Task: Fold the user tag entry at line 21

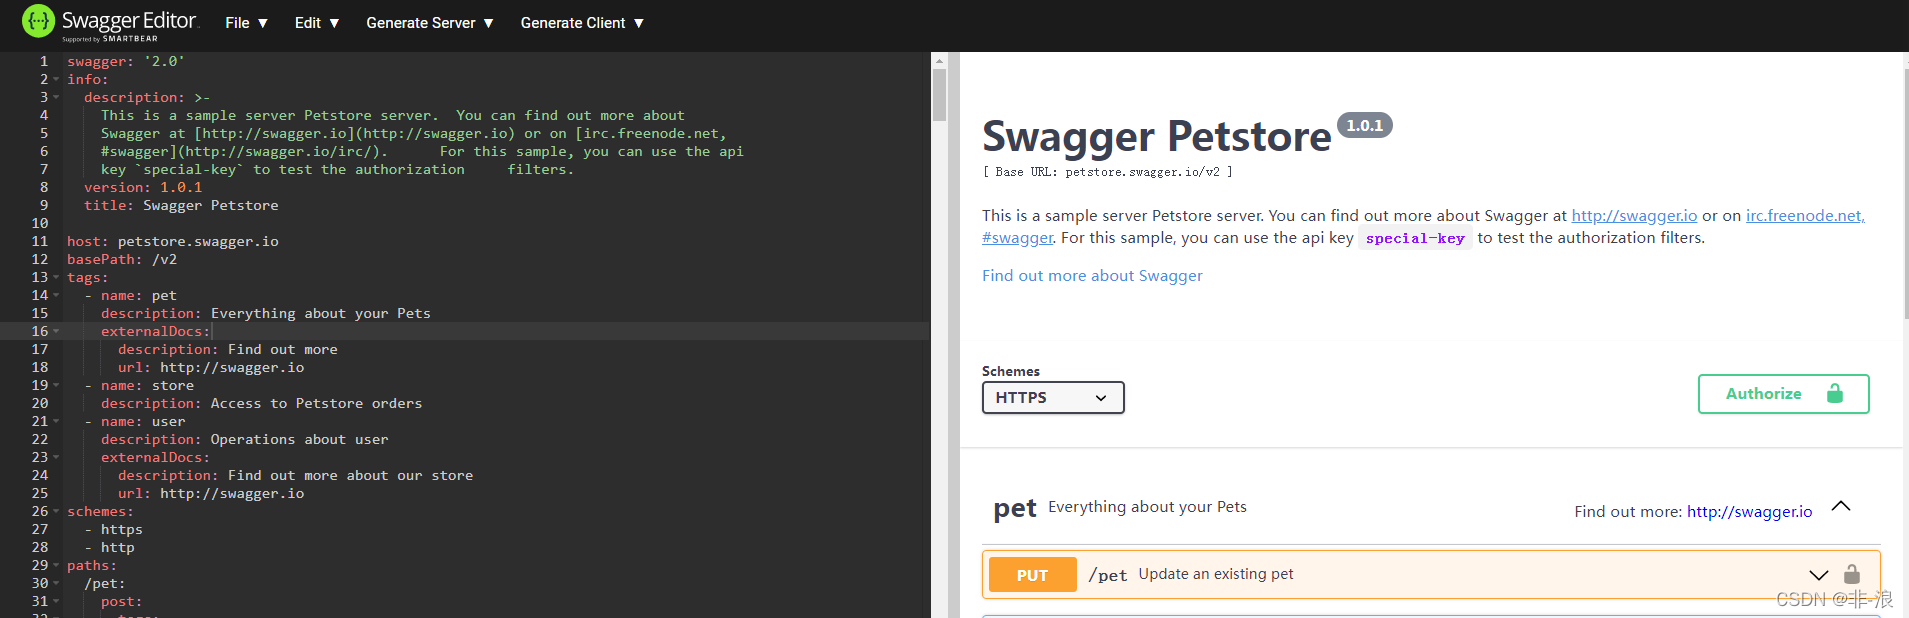Action: (x=56, y=421)
